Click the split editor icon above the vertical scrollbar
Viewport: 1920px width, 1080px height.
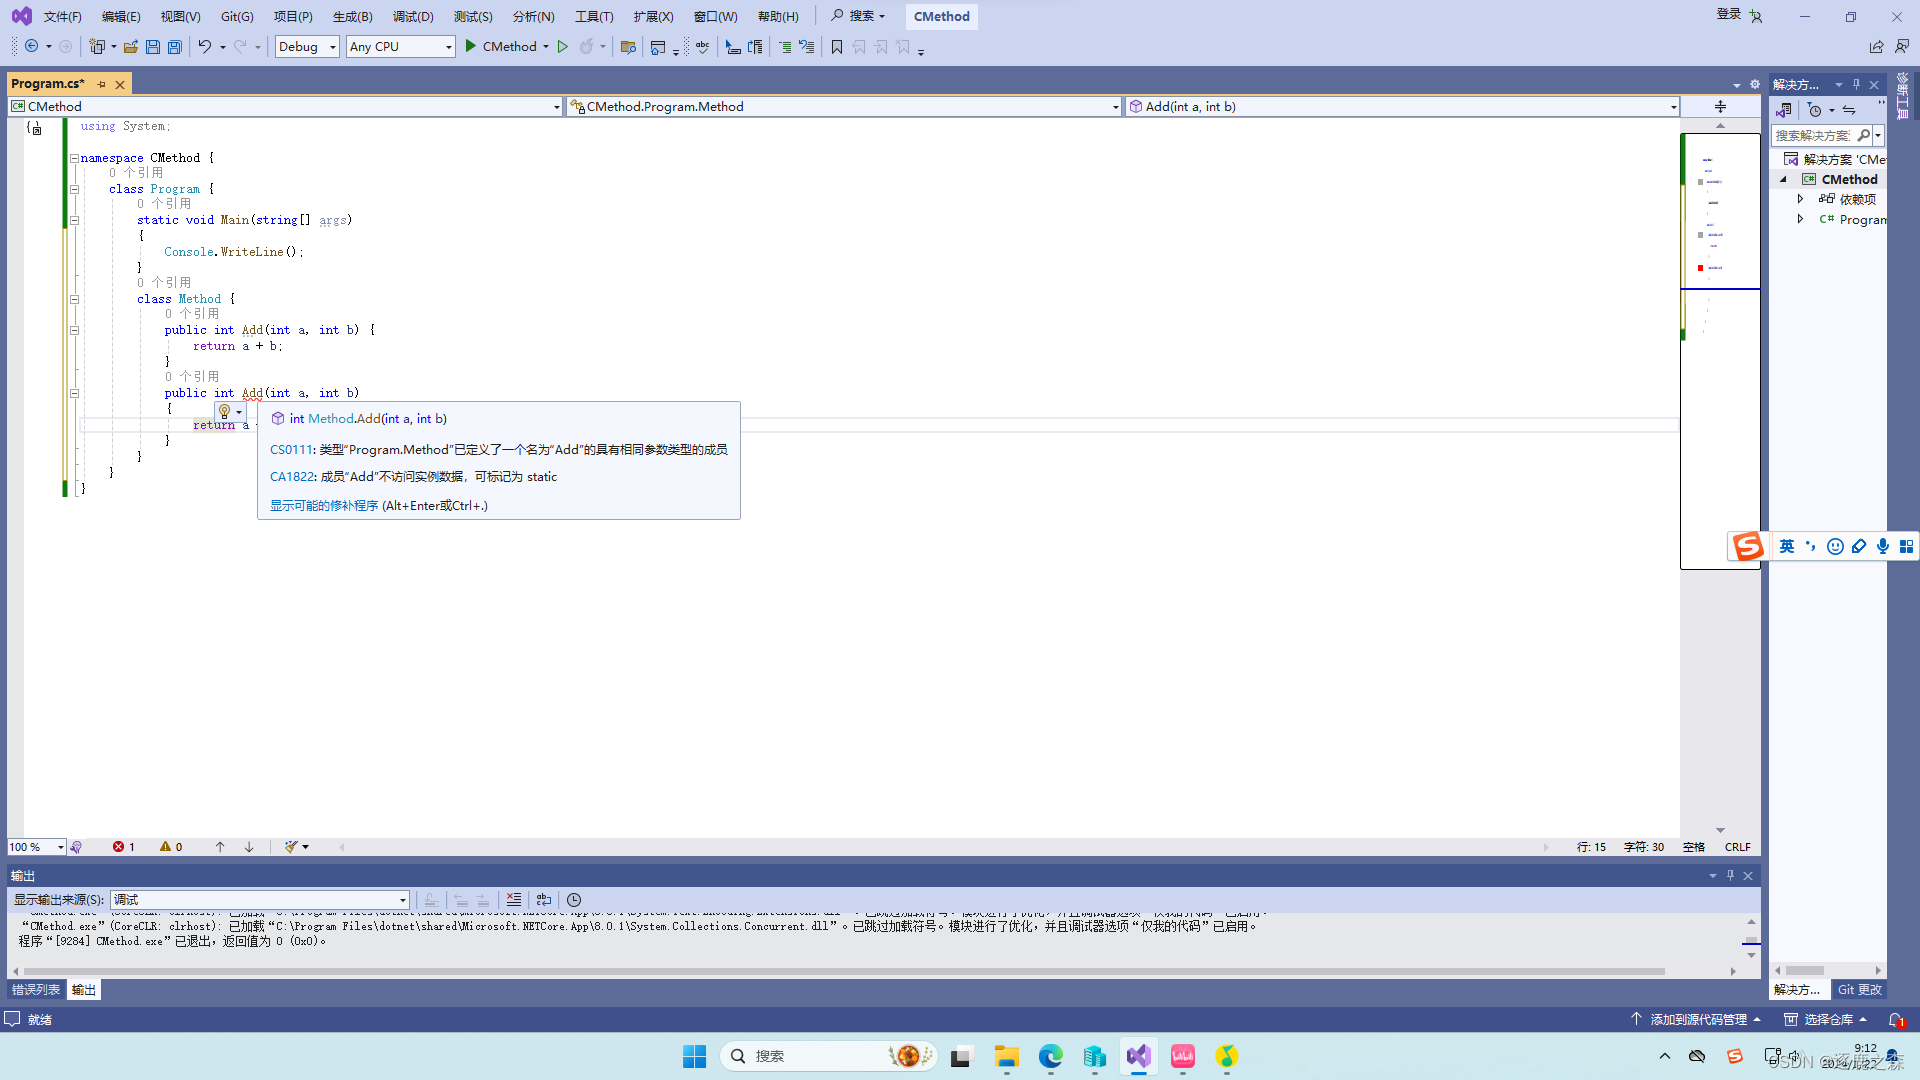pos(1720,107)
